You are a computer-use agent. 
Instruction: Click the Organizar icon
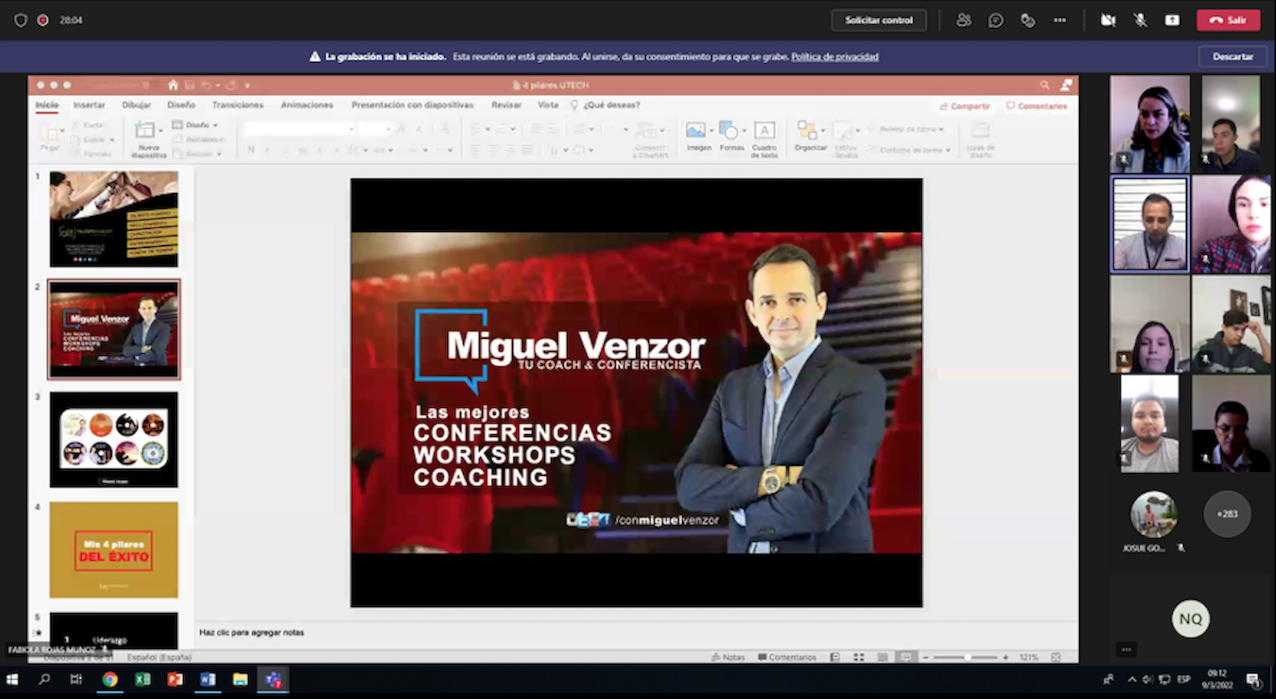[x=806, y=131]
